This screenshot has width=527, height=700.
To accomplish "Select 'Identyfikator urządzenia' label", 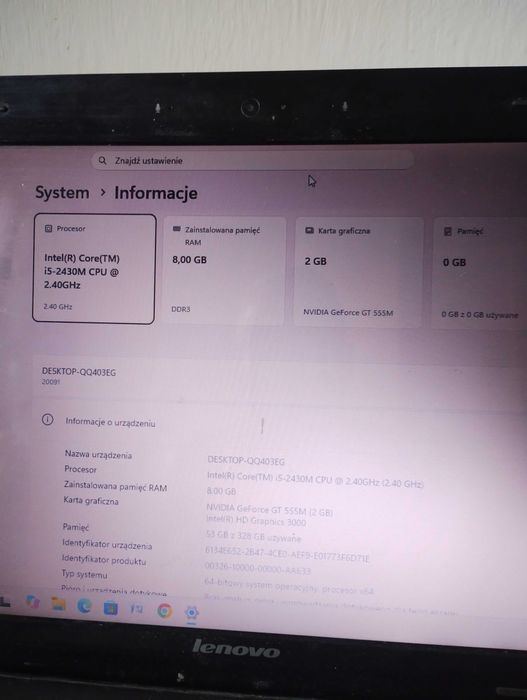I will coord(107,545).
